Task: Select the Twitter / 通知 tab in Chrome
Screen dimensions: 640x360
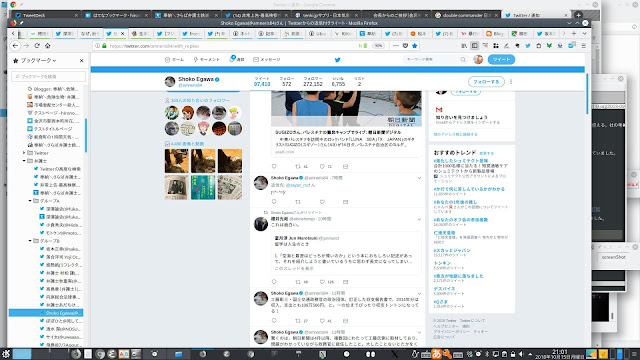Action: coord(536,15)
